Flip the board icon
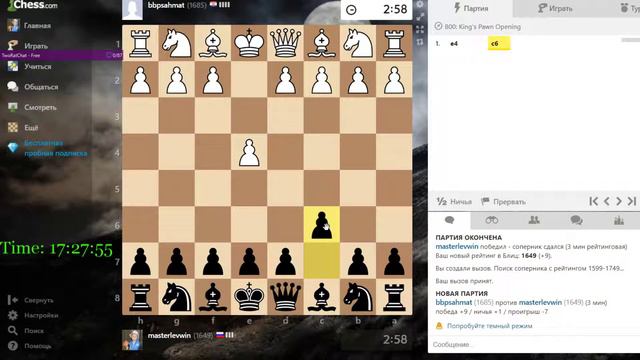This screenshot has height=360, width=640. click(x=420, y=42)
